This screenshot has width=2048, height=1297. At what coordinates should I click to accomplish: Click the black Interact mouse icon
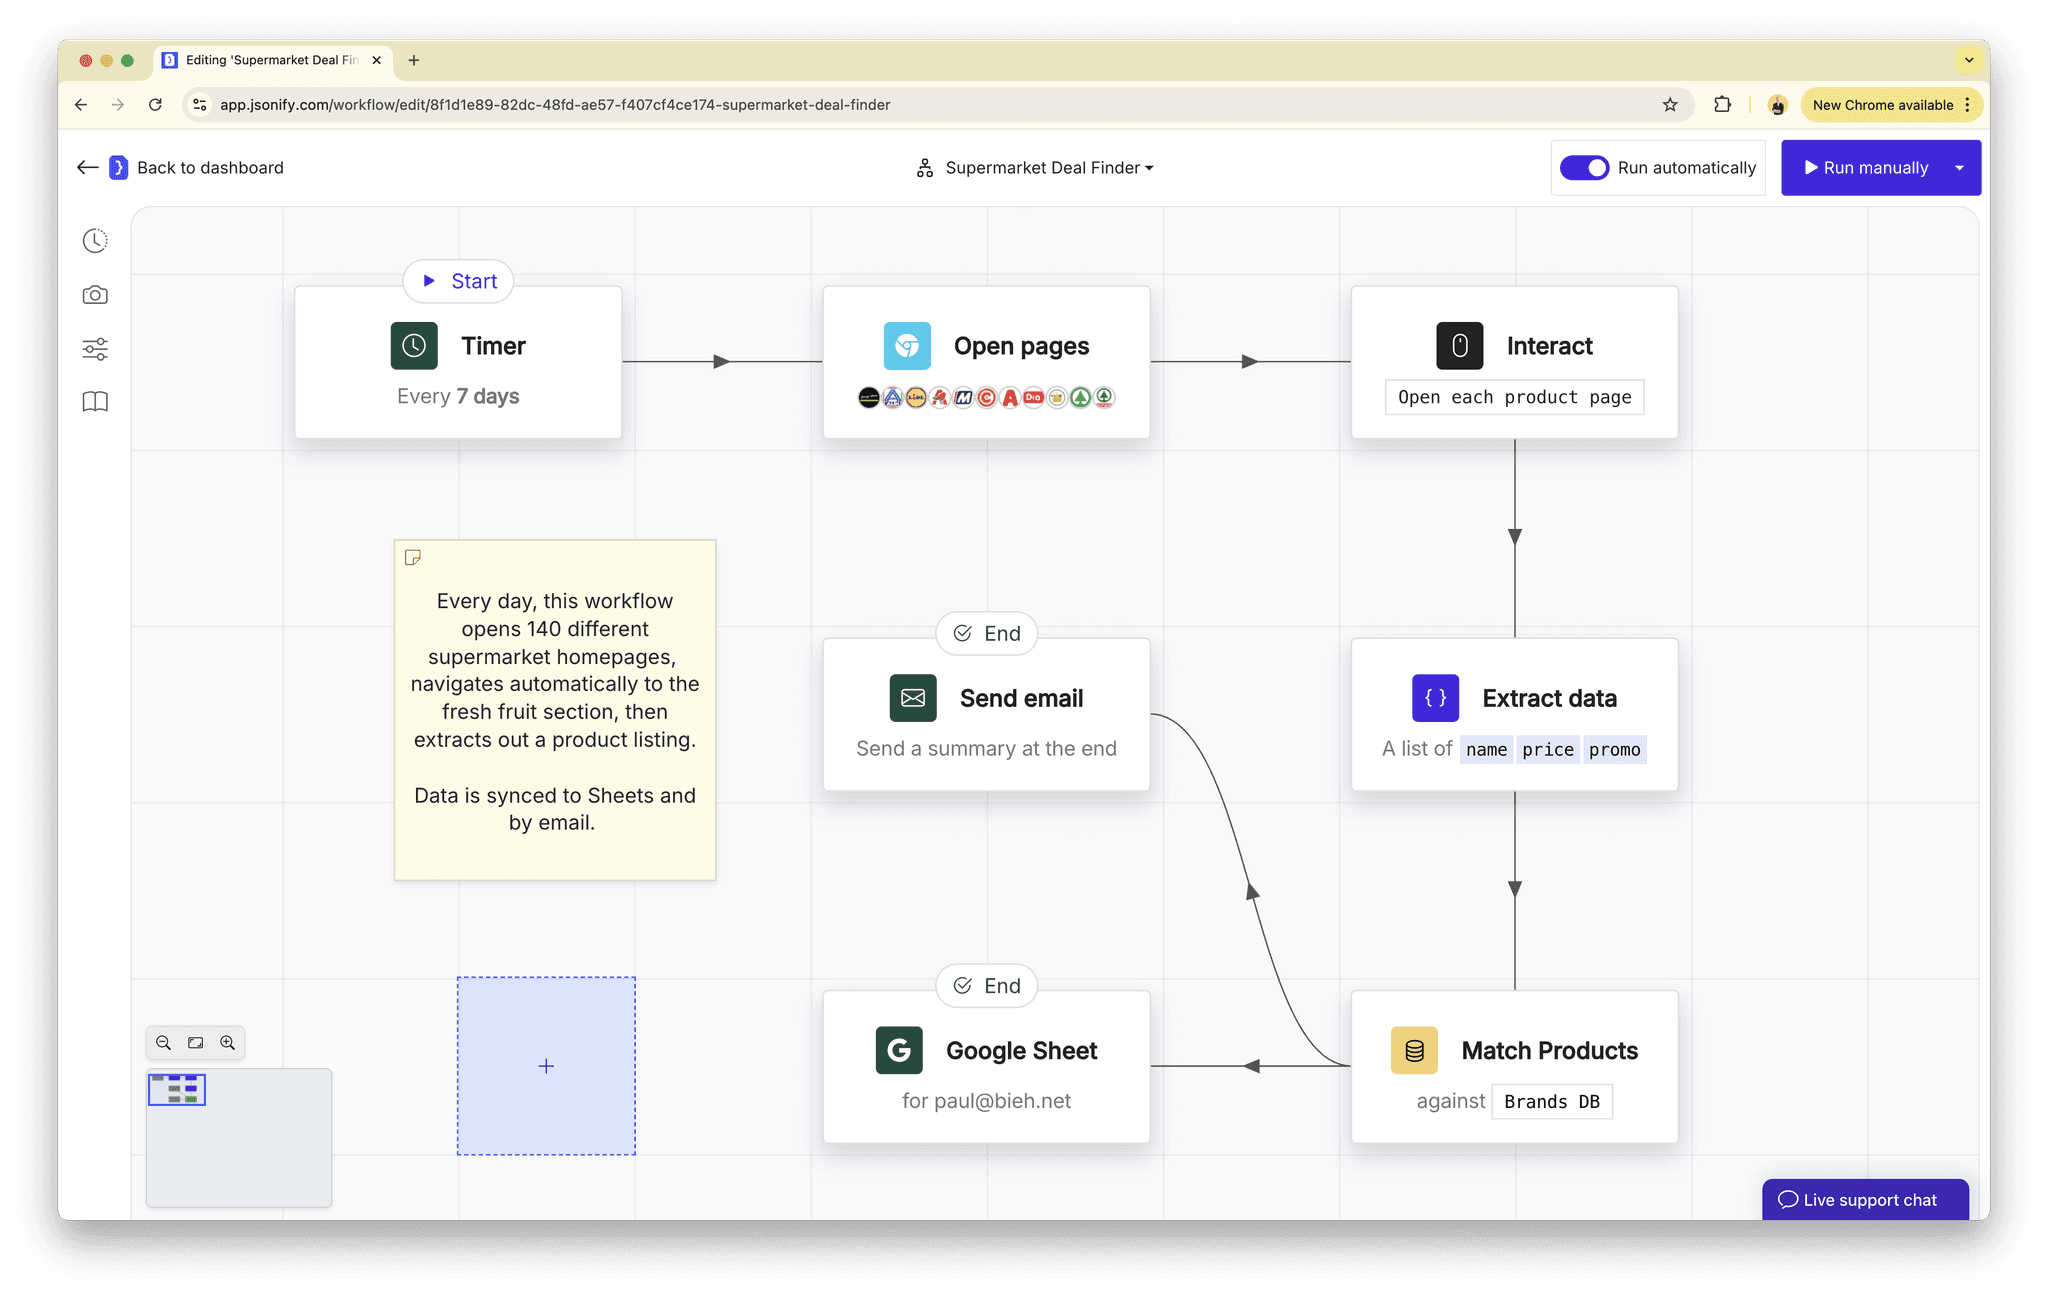pos(1460,346)
